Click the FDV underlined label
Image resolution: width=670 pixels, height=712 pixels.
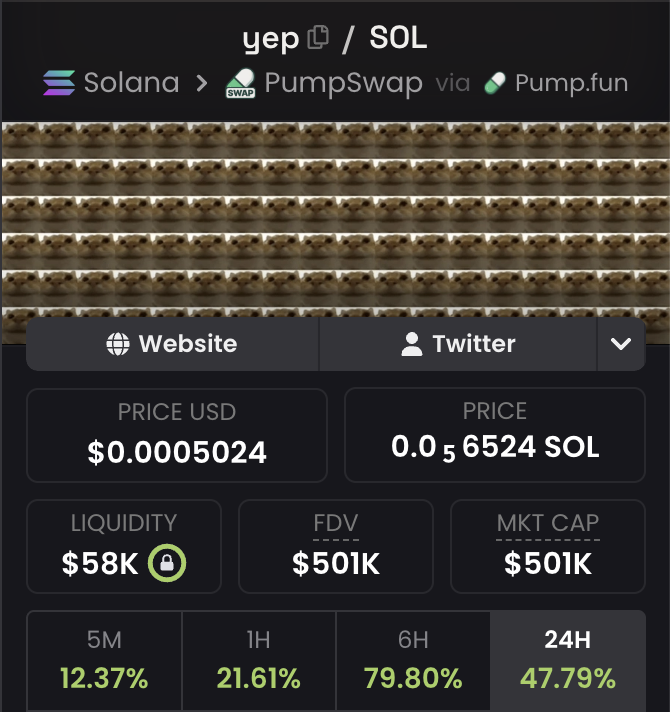click(x=336, y=523)
